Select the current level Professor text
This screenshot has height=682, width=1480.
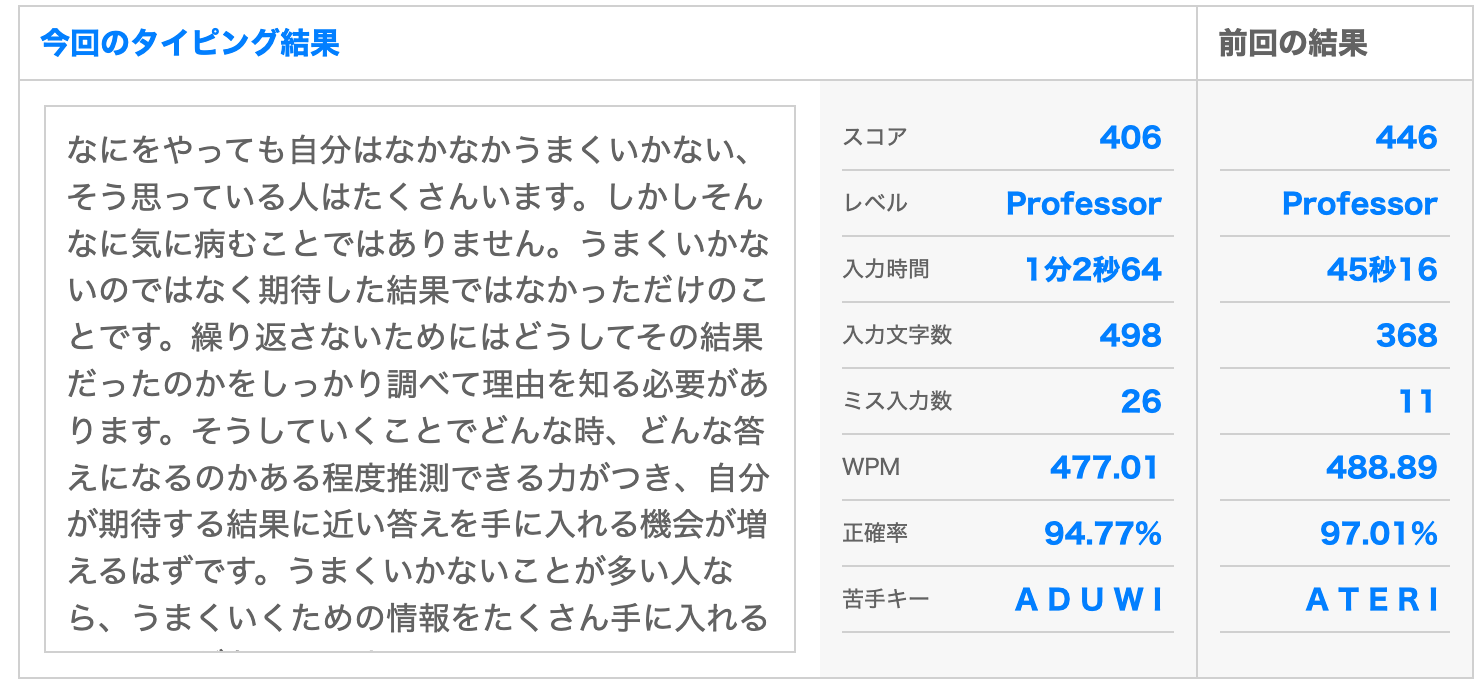(1083, 203)
